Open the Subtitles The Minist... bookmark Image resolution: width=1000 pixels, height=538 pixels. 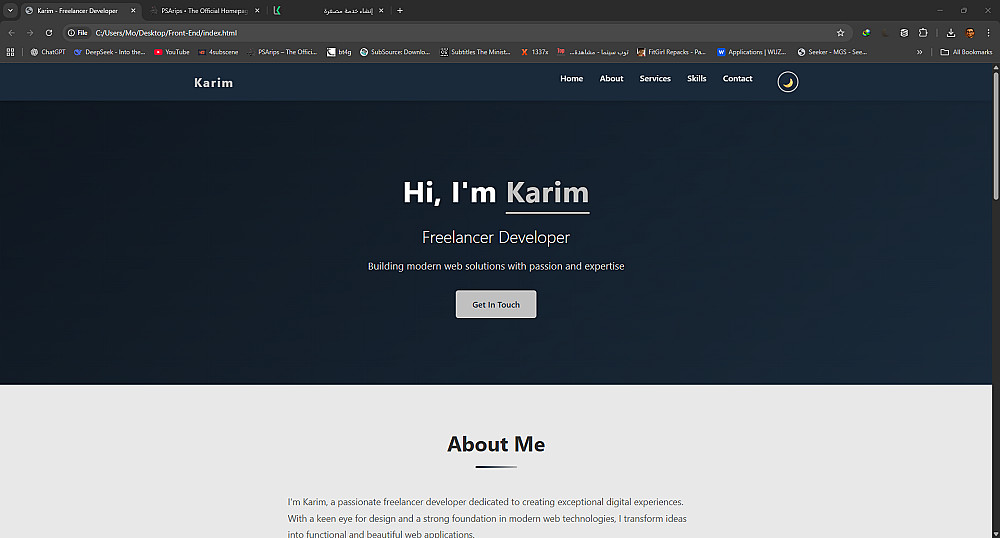pyautogui.click(x=475, y=52)
